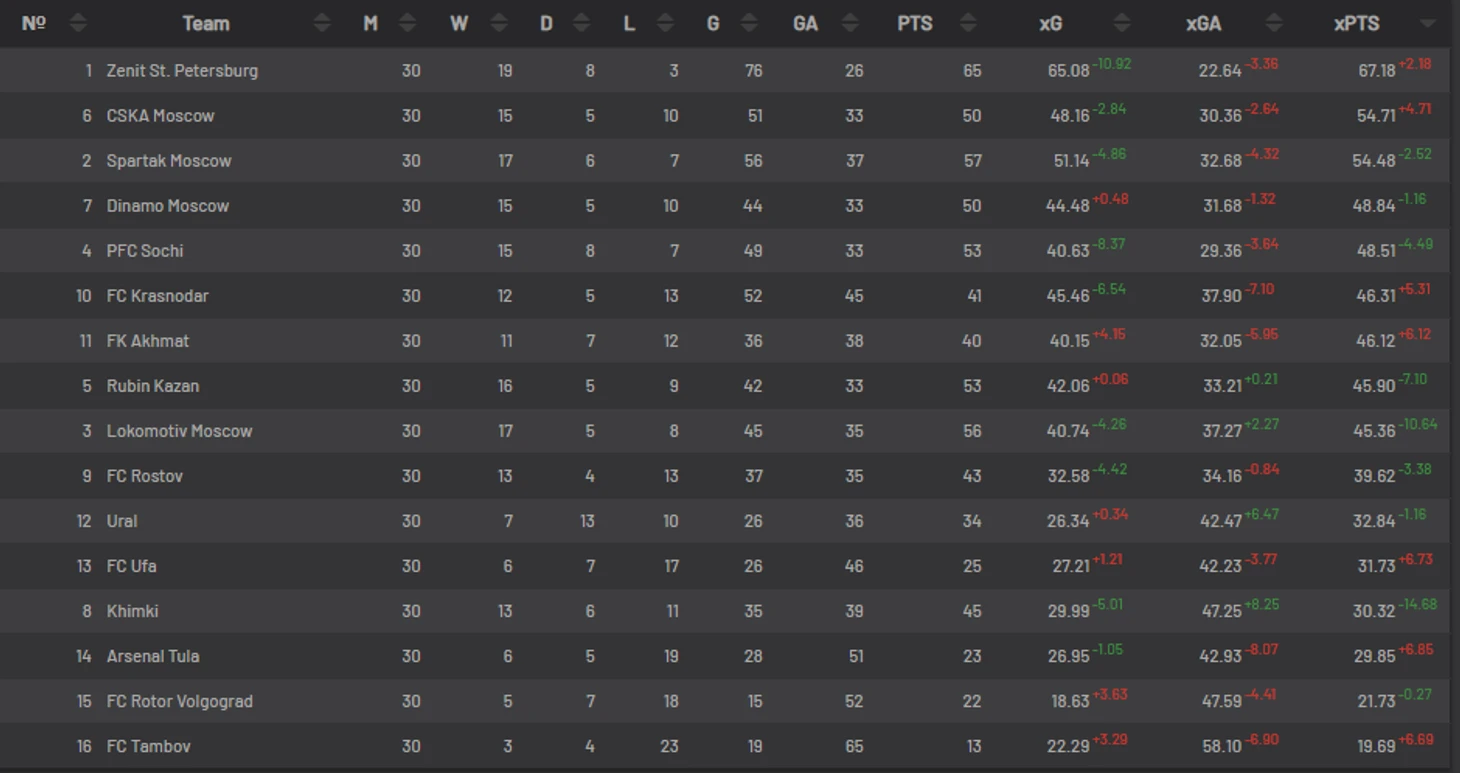Sort by points via PTS column arrows
This screenshot has height=773, width=1460.
(967, 23)
